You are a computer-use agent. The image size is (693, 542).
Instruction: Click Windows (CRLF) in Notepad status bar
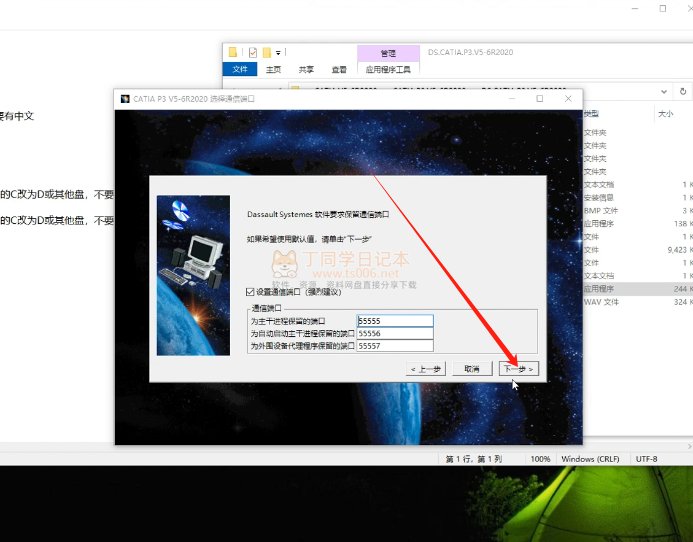(590, 459)
